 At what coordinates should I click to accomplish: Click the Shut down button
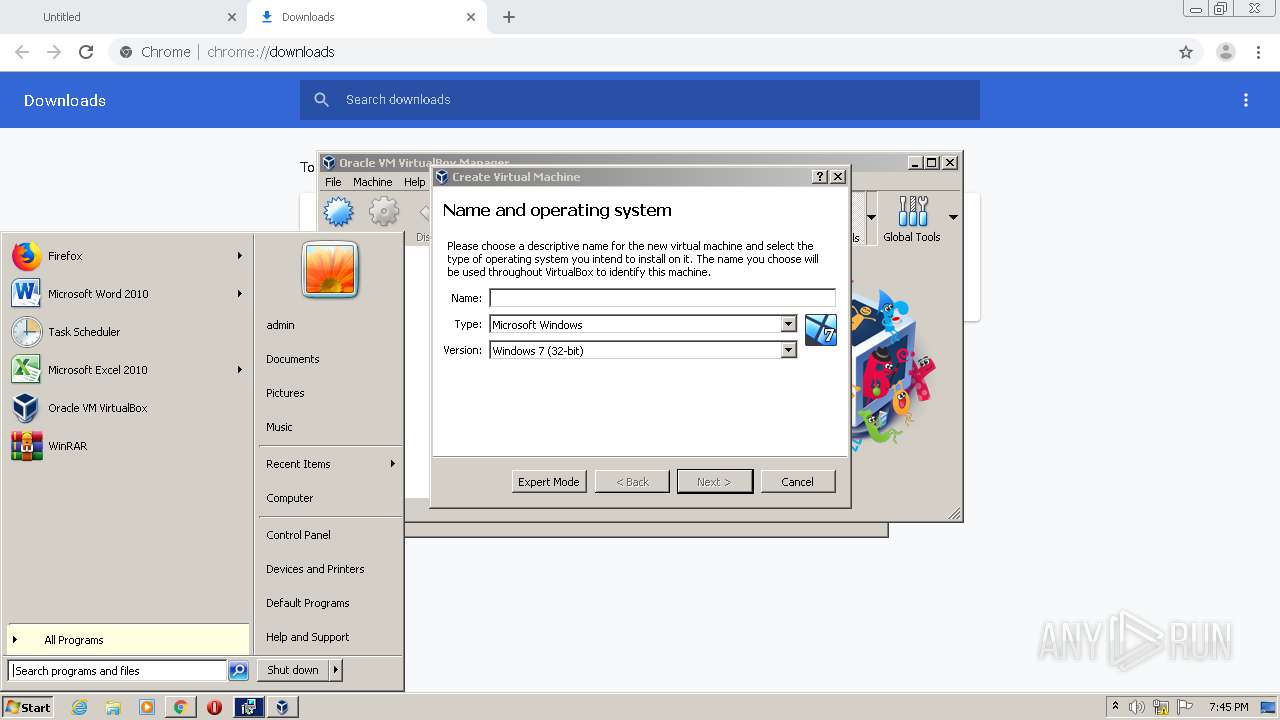(x=292, y=670)
